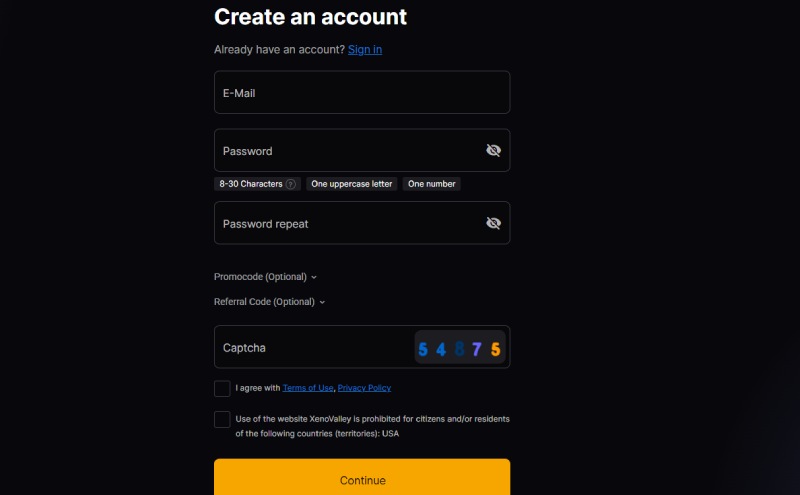Viewport: 800px width, 495px height.
Task: Click the Captcha text input
Action: click(312, 348)
